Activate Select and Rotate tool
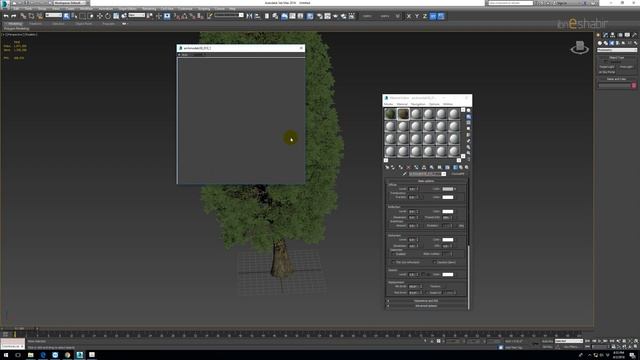The width and height of the screenshot is (640, 360). pos(108,16)
